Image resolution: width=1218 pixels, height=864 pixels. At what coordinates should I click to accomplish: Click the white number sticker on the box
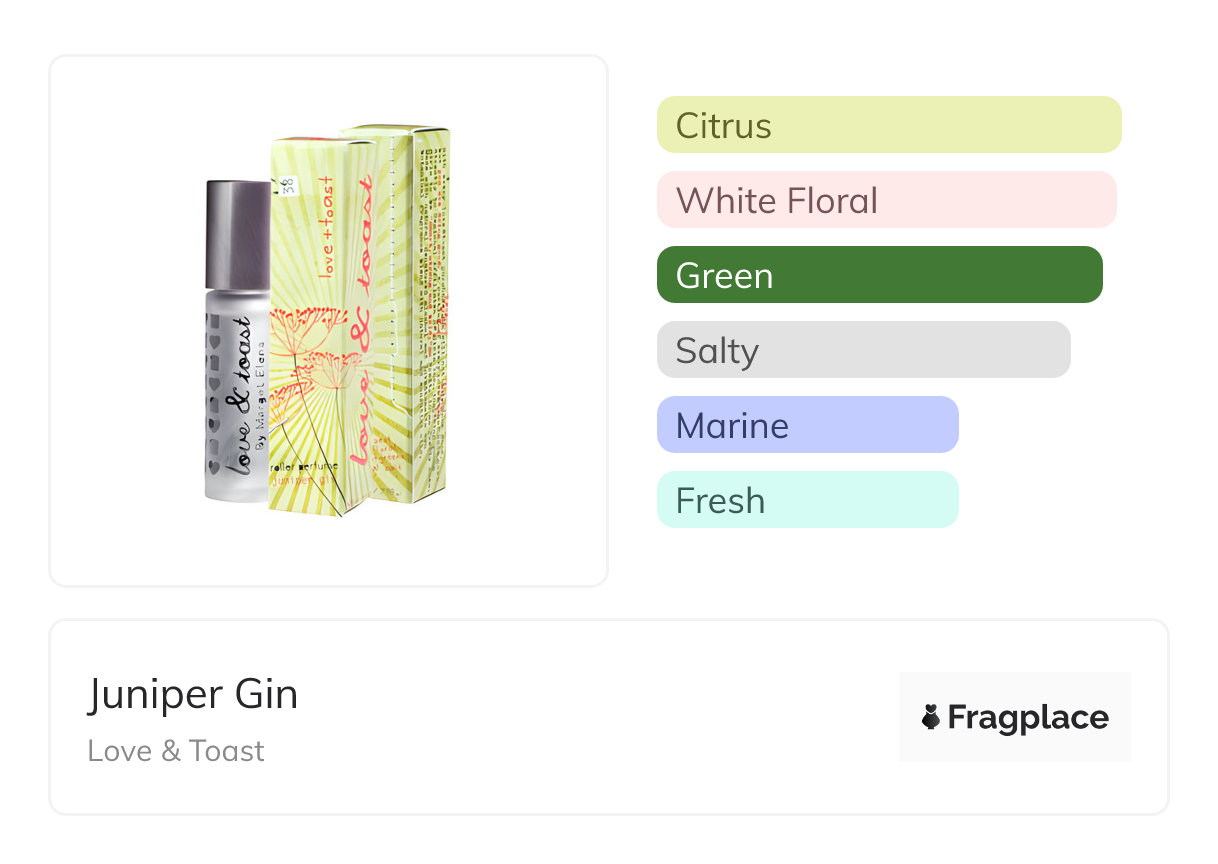click(x=287, y=184)
